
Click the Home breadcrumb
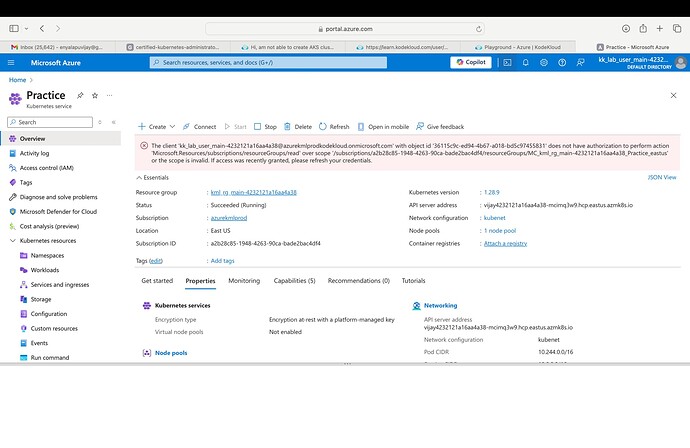tap(18, 80)
